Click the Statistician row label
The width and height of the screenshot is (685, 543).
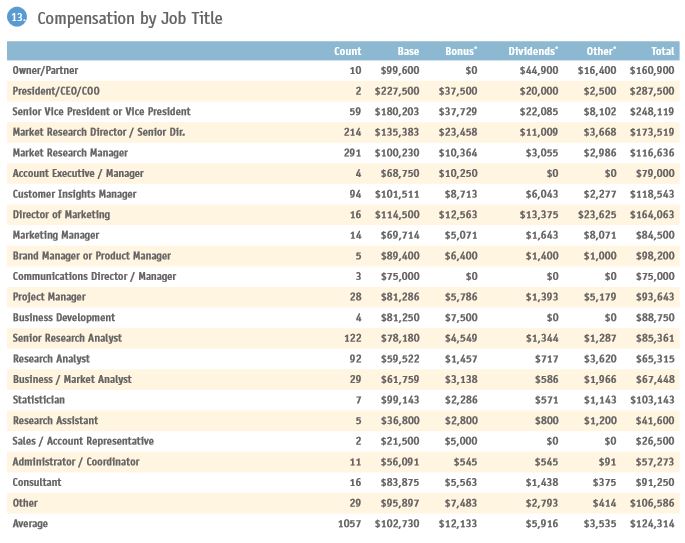tap(39, 400)
